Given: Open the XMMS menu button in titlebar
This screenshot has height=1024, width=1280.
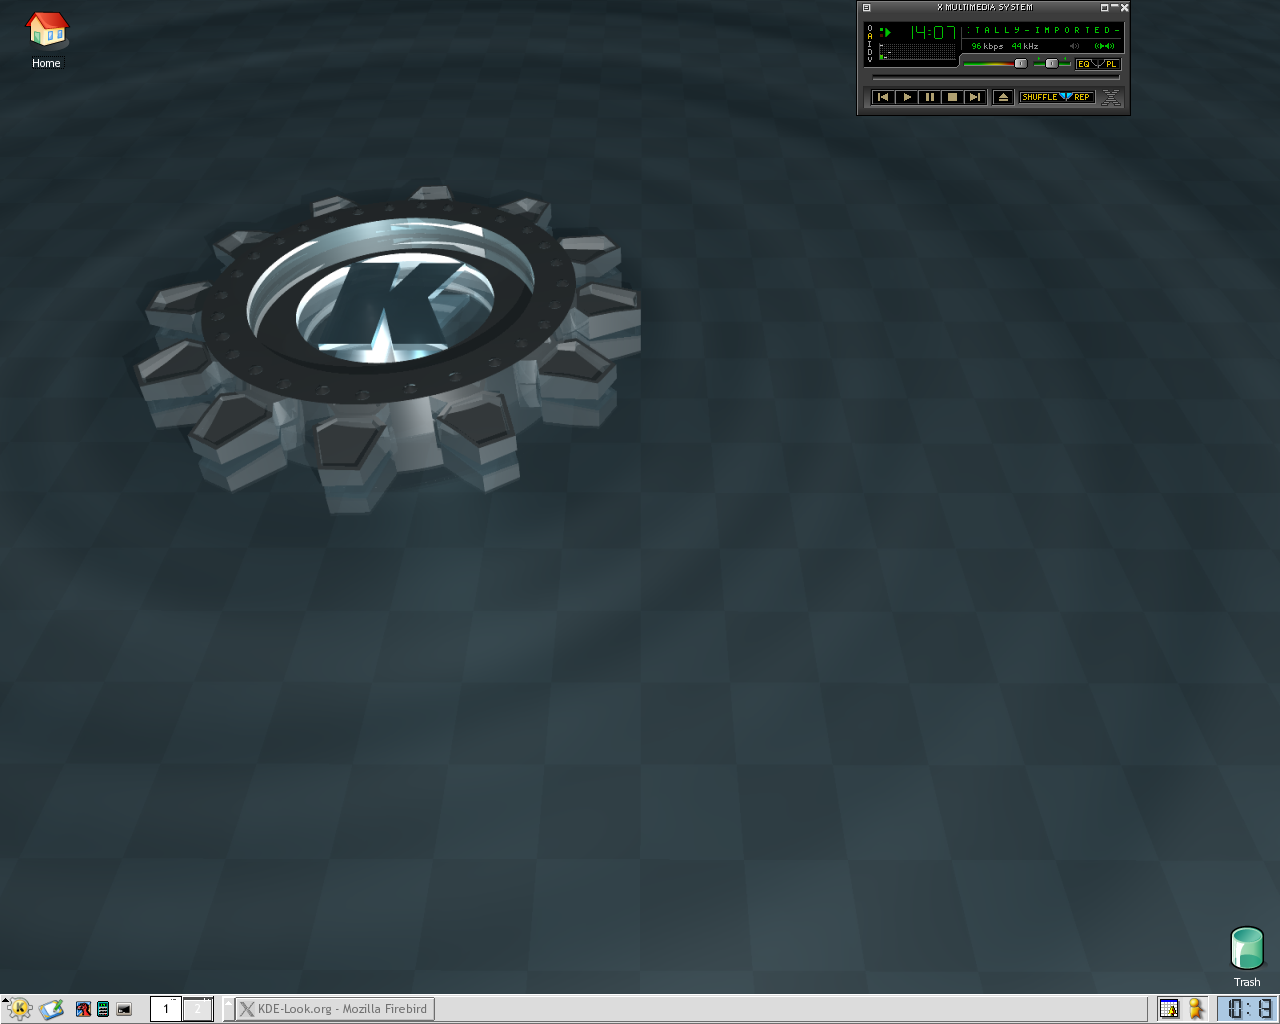Looking at the screenshot, I should click(x=867, y=8).
